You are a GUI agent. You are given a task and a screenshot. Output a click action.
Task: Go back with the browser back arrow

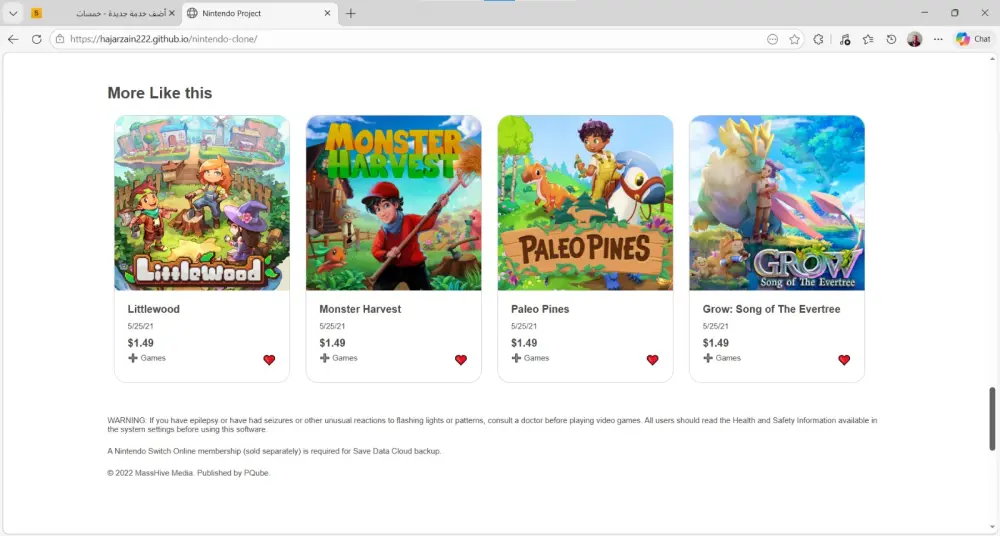13,39
